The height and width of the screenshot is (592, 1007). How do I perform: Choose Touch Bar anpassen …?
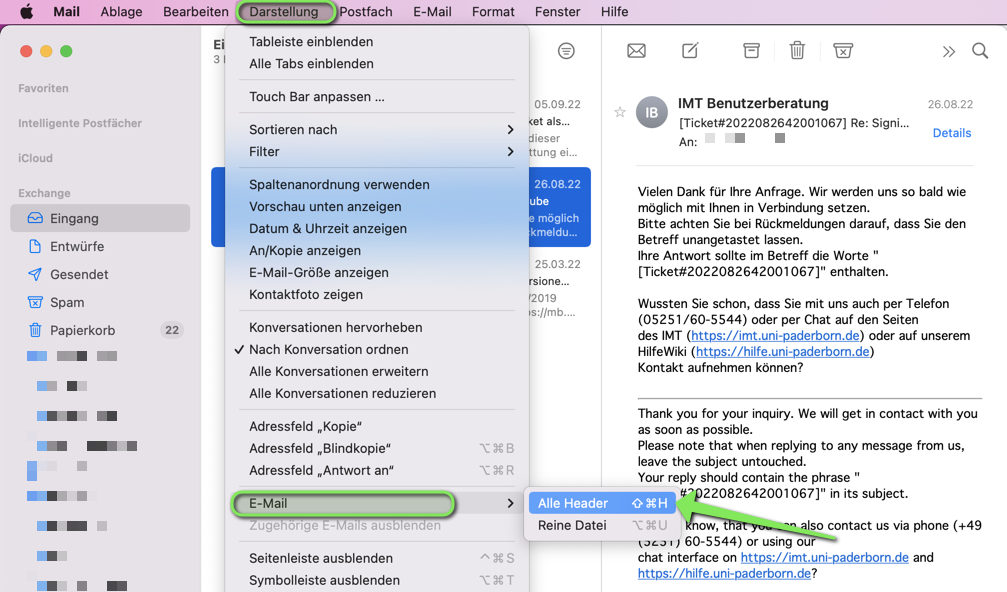[377, 97]
